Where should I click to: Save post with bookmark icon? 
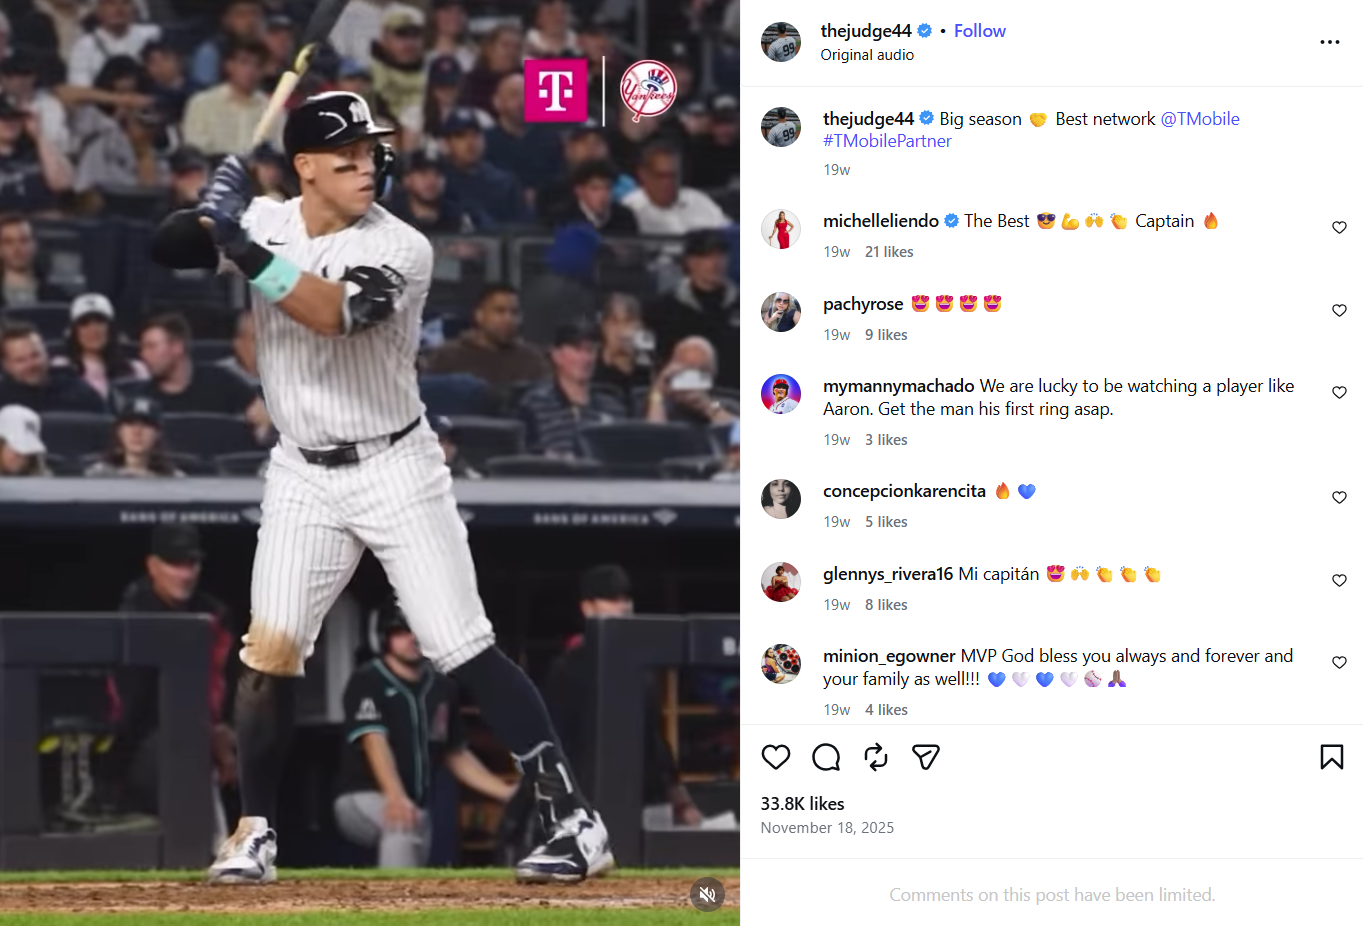1332,757
